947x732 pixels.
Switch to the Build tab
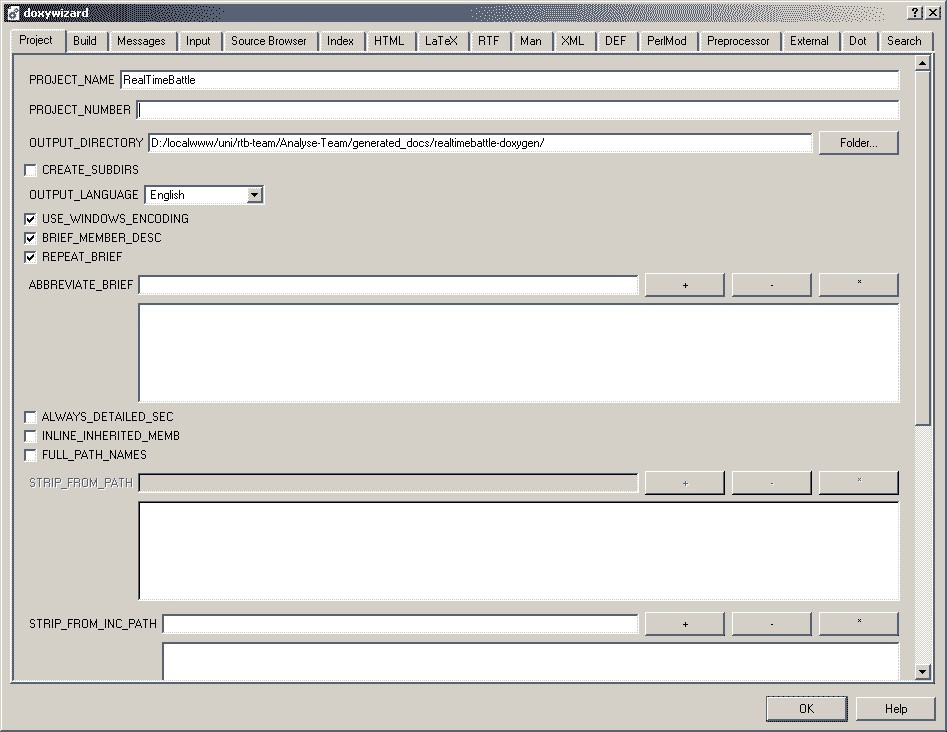click(85, 40)
